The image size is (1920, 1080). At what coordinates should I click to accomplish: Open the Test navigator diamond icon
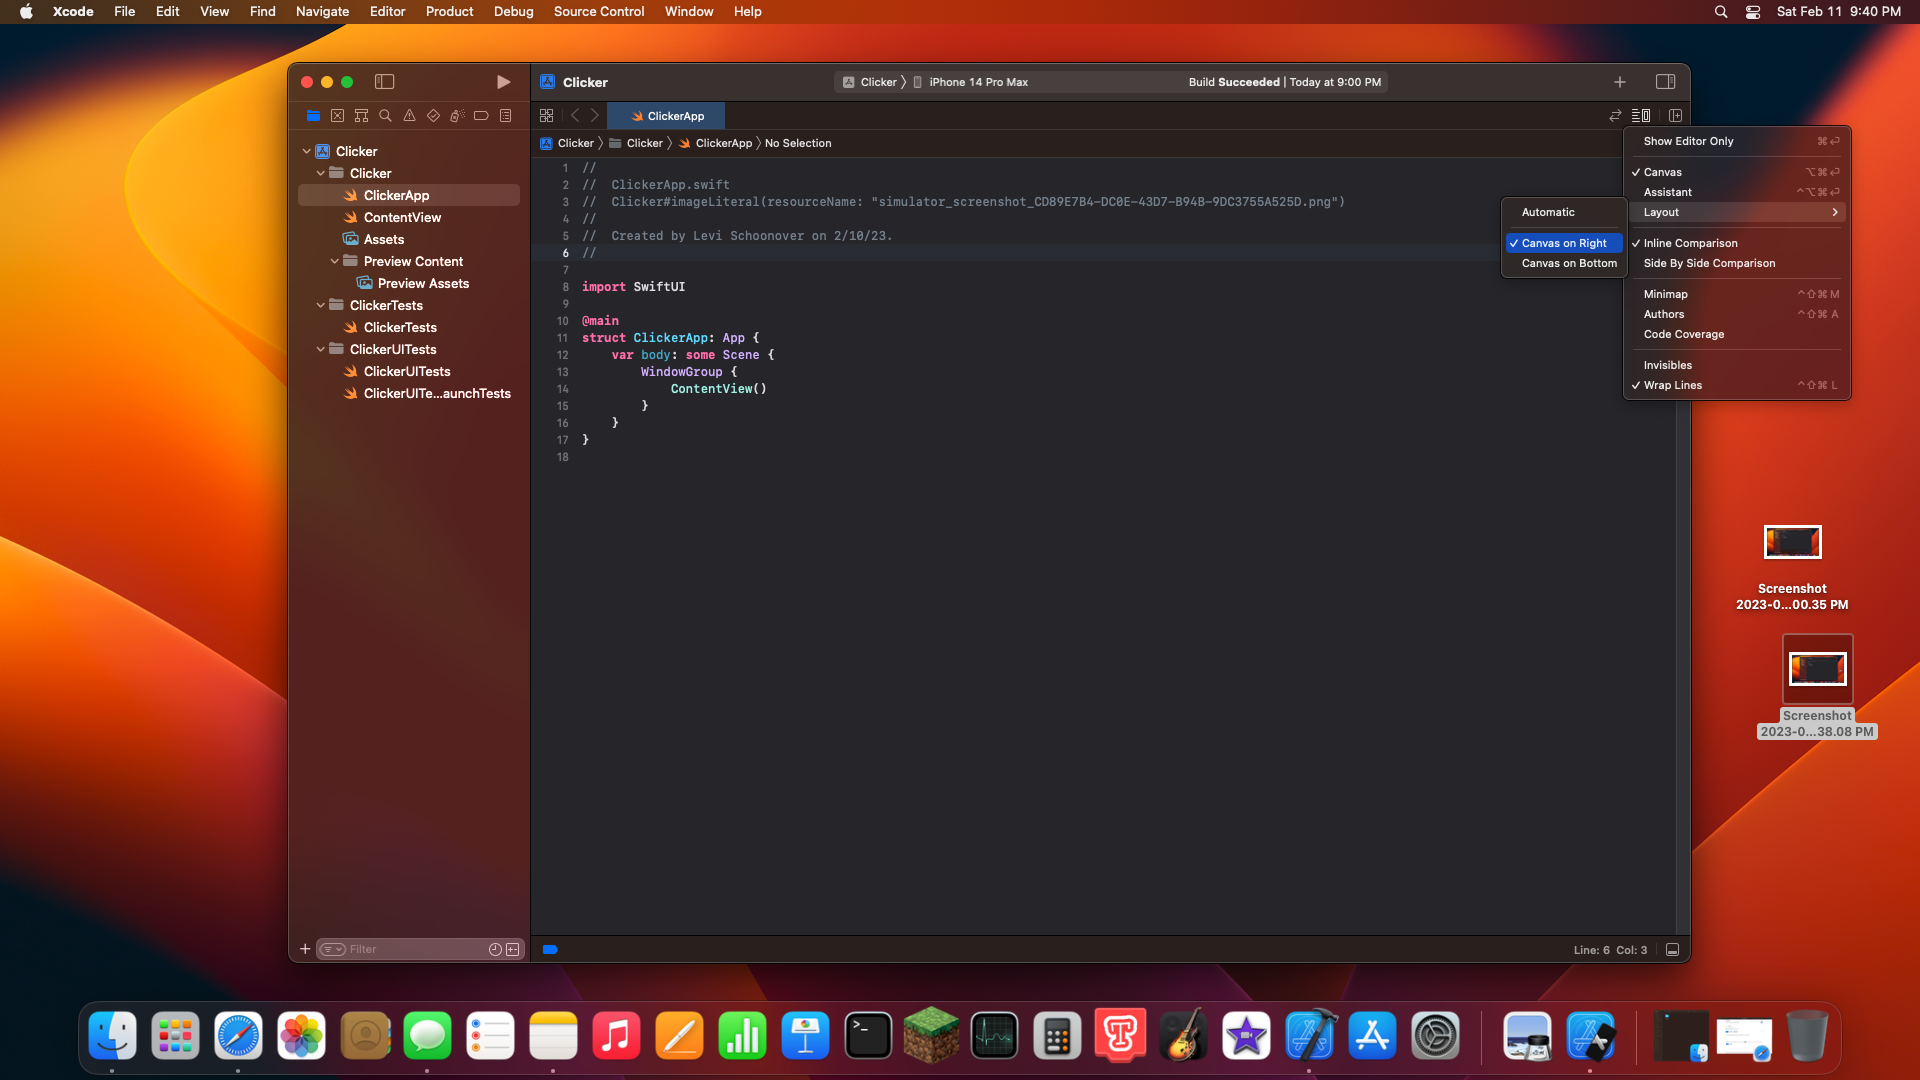[433, 116]
